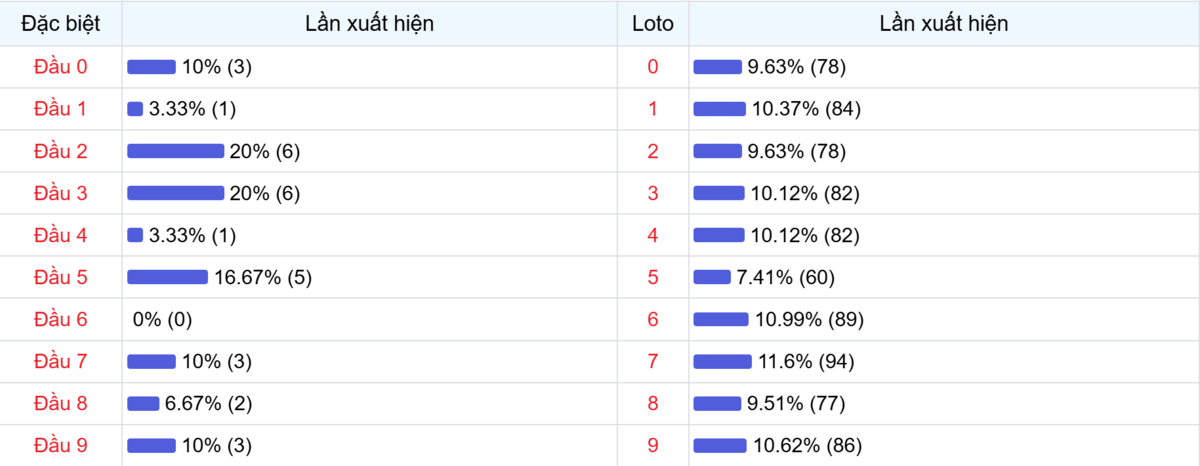Select the '10.99% (89)' value text

click(809, 319)
